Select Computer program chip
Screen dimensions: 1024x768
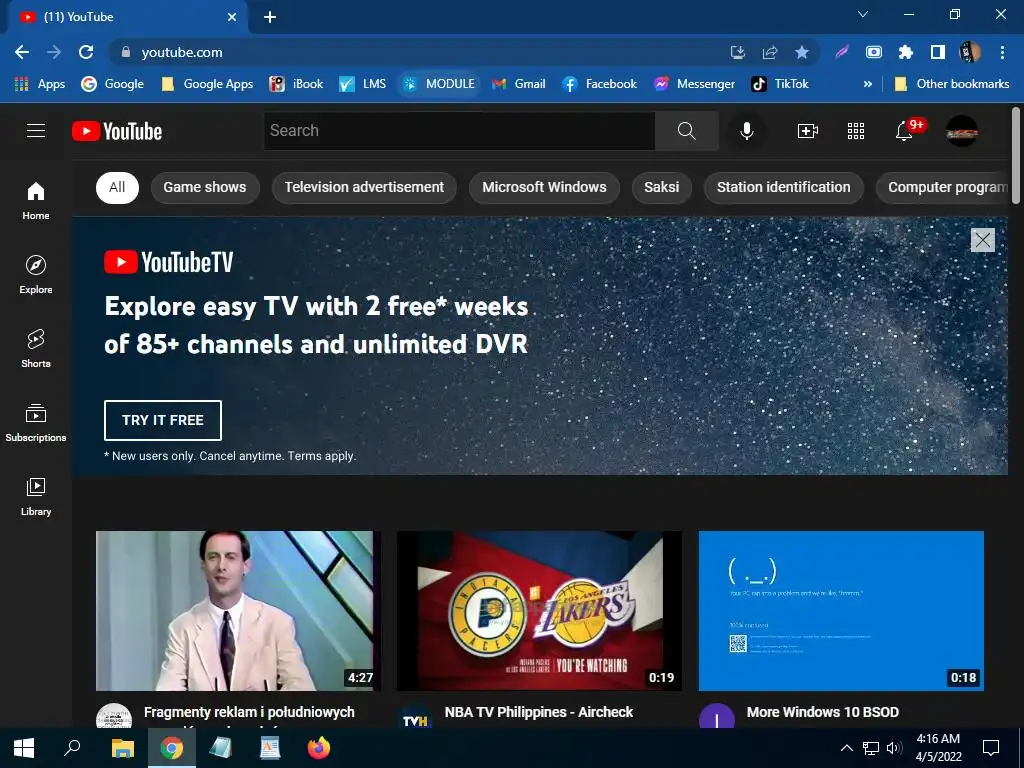942,187
